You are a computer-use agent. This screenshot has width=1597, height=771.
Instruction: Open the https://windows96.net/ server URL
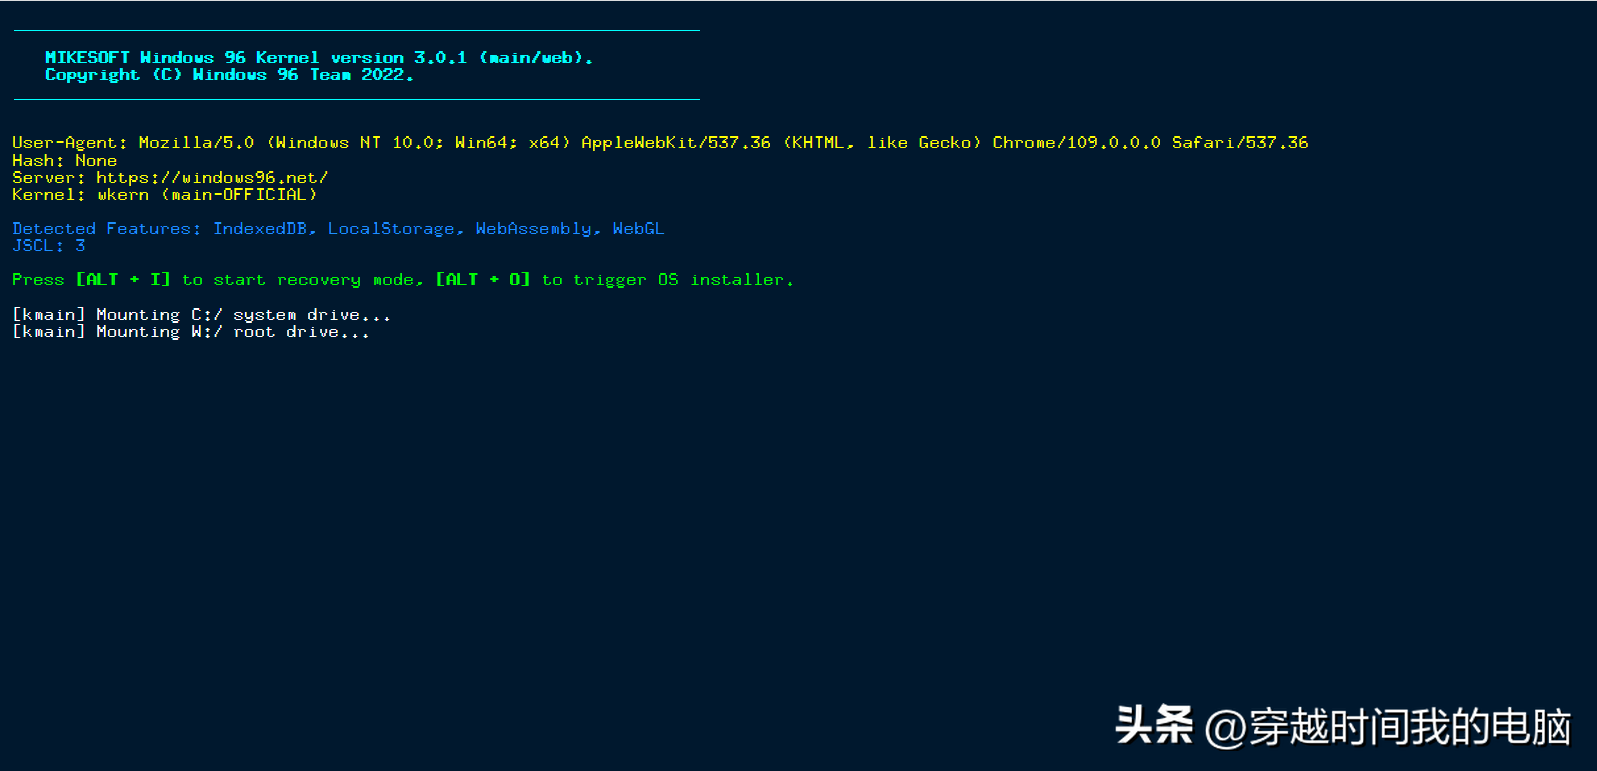tap(212, 178)
